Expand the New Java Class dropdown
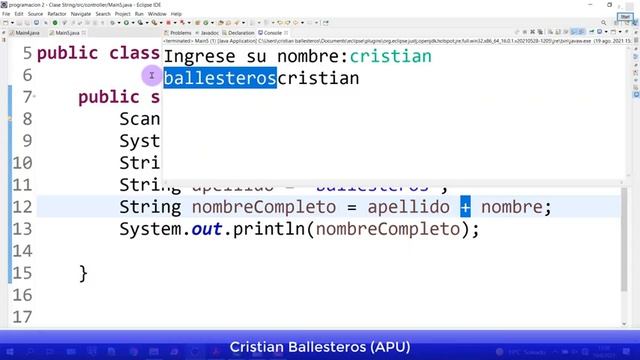The height and width of the screenshot is (360, 640). pyautogui.click(x=212, y=23)
